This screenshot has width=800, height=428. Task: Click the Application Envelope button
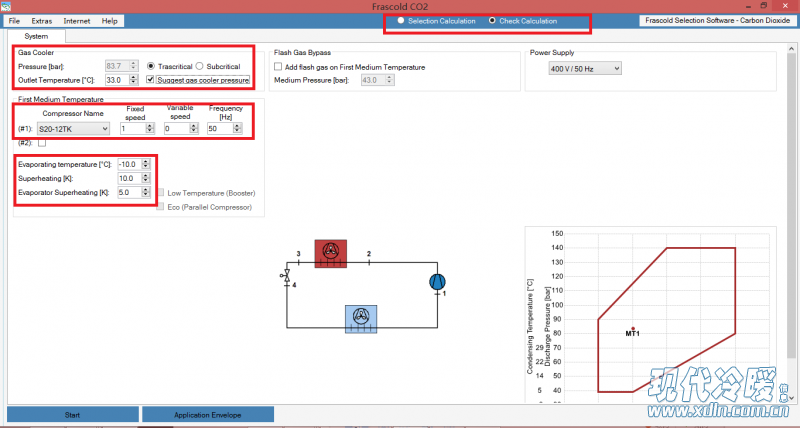click(208, 415)
